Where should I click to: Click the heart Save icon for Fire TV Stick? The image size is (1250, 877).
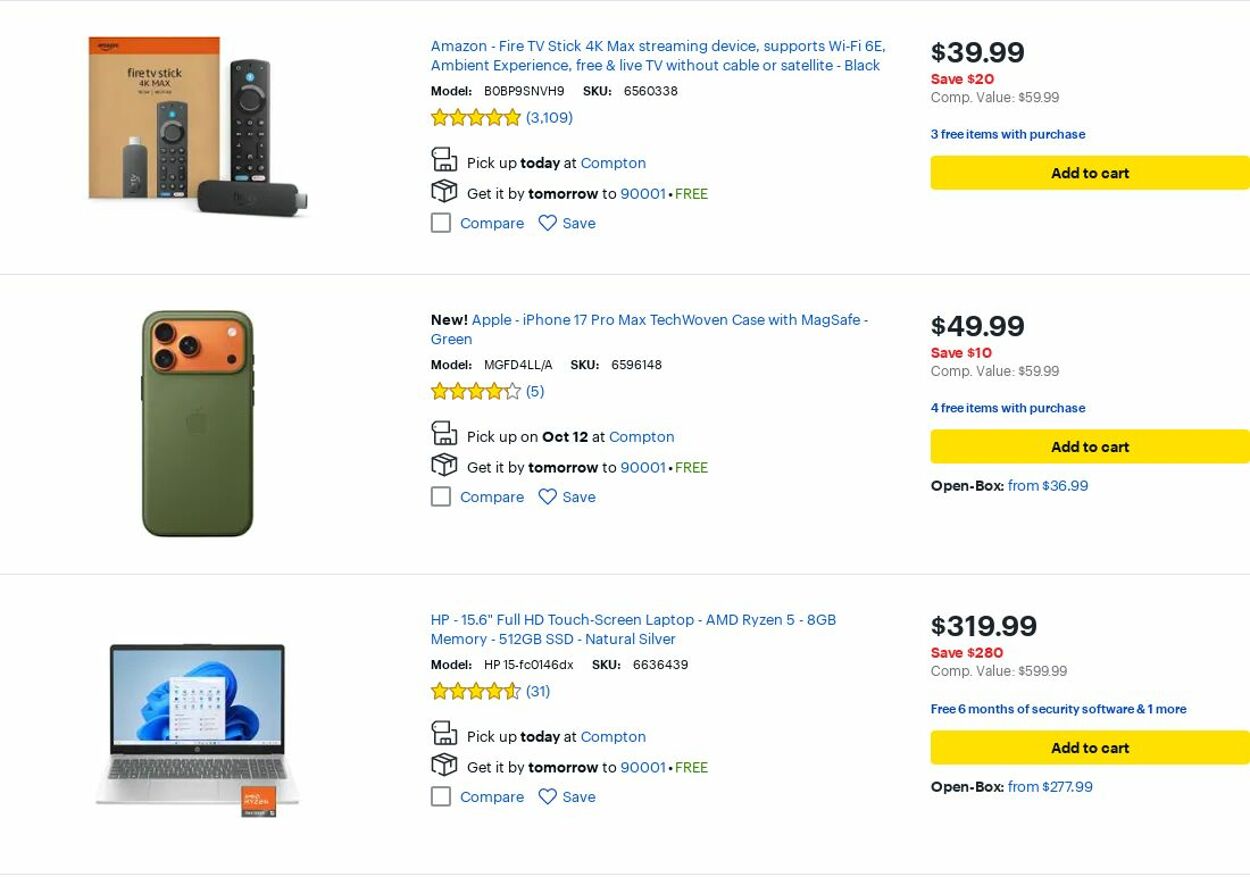(x=547, y=223)
